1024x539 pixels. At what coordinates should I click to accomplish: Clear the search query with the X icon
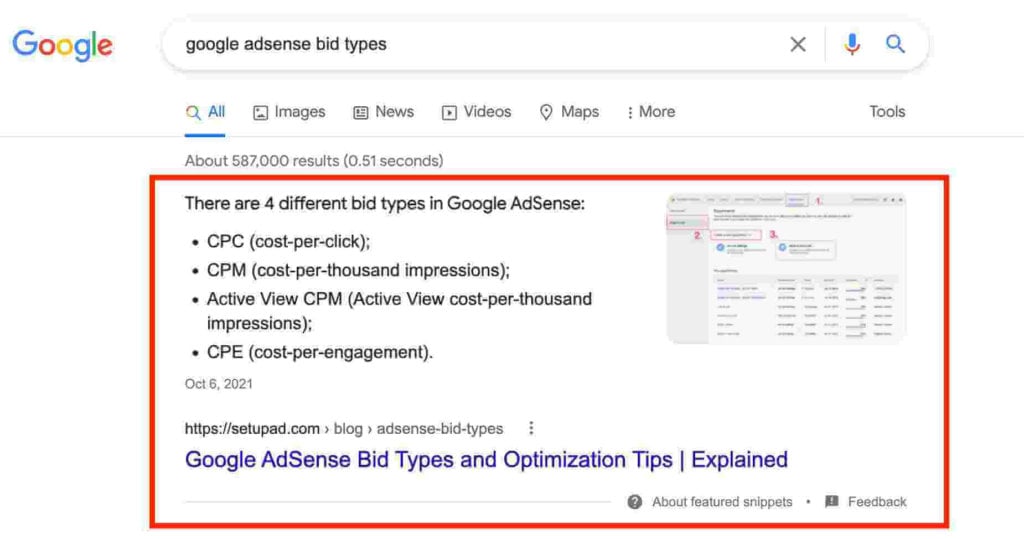click(797, 44)
